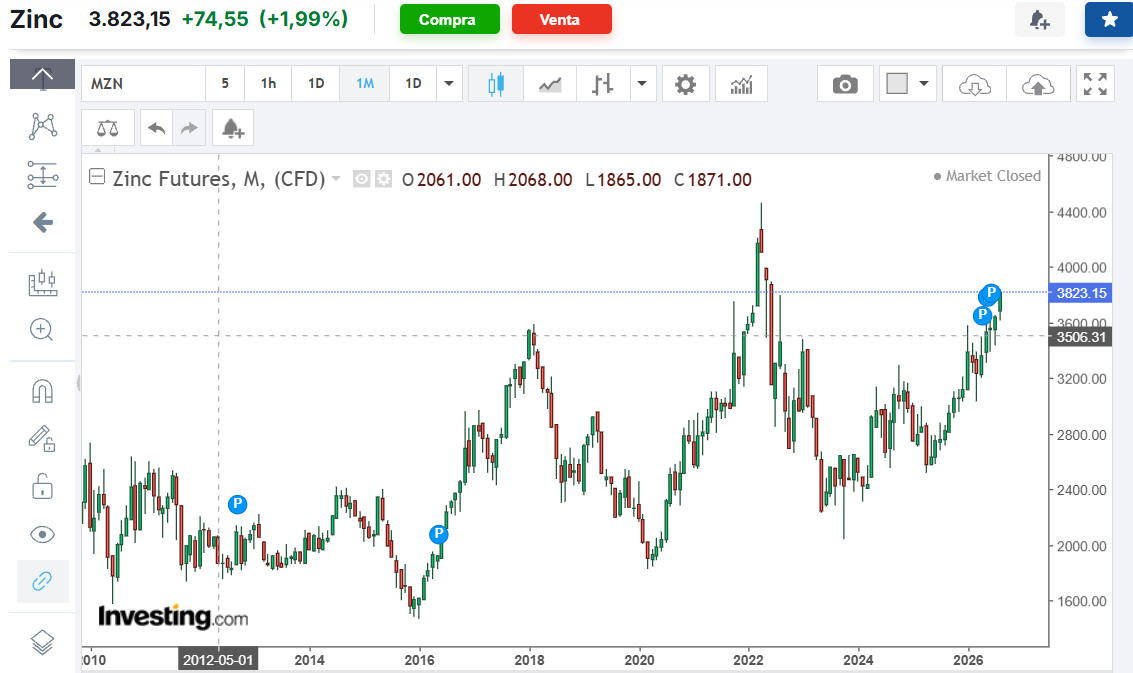
Task: Select the 1h interval
Action: 268,84
